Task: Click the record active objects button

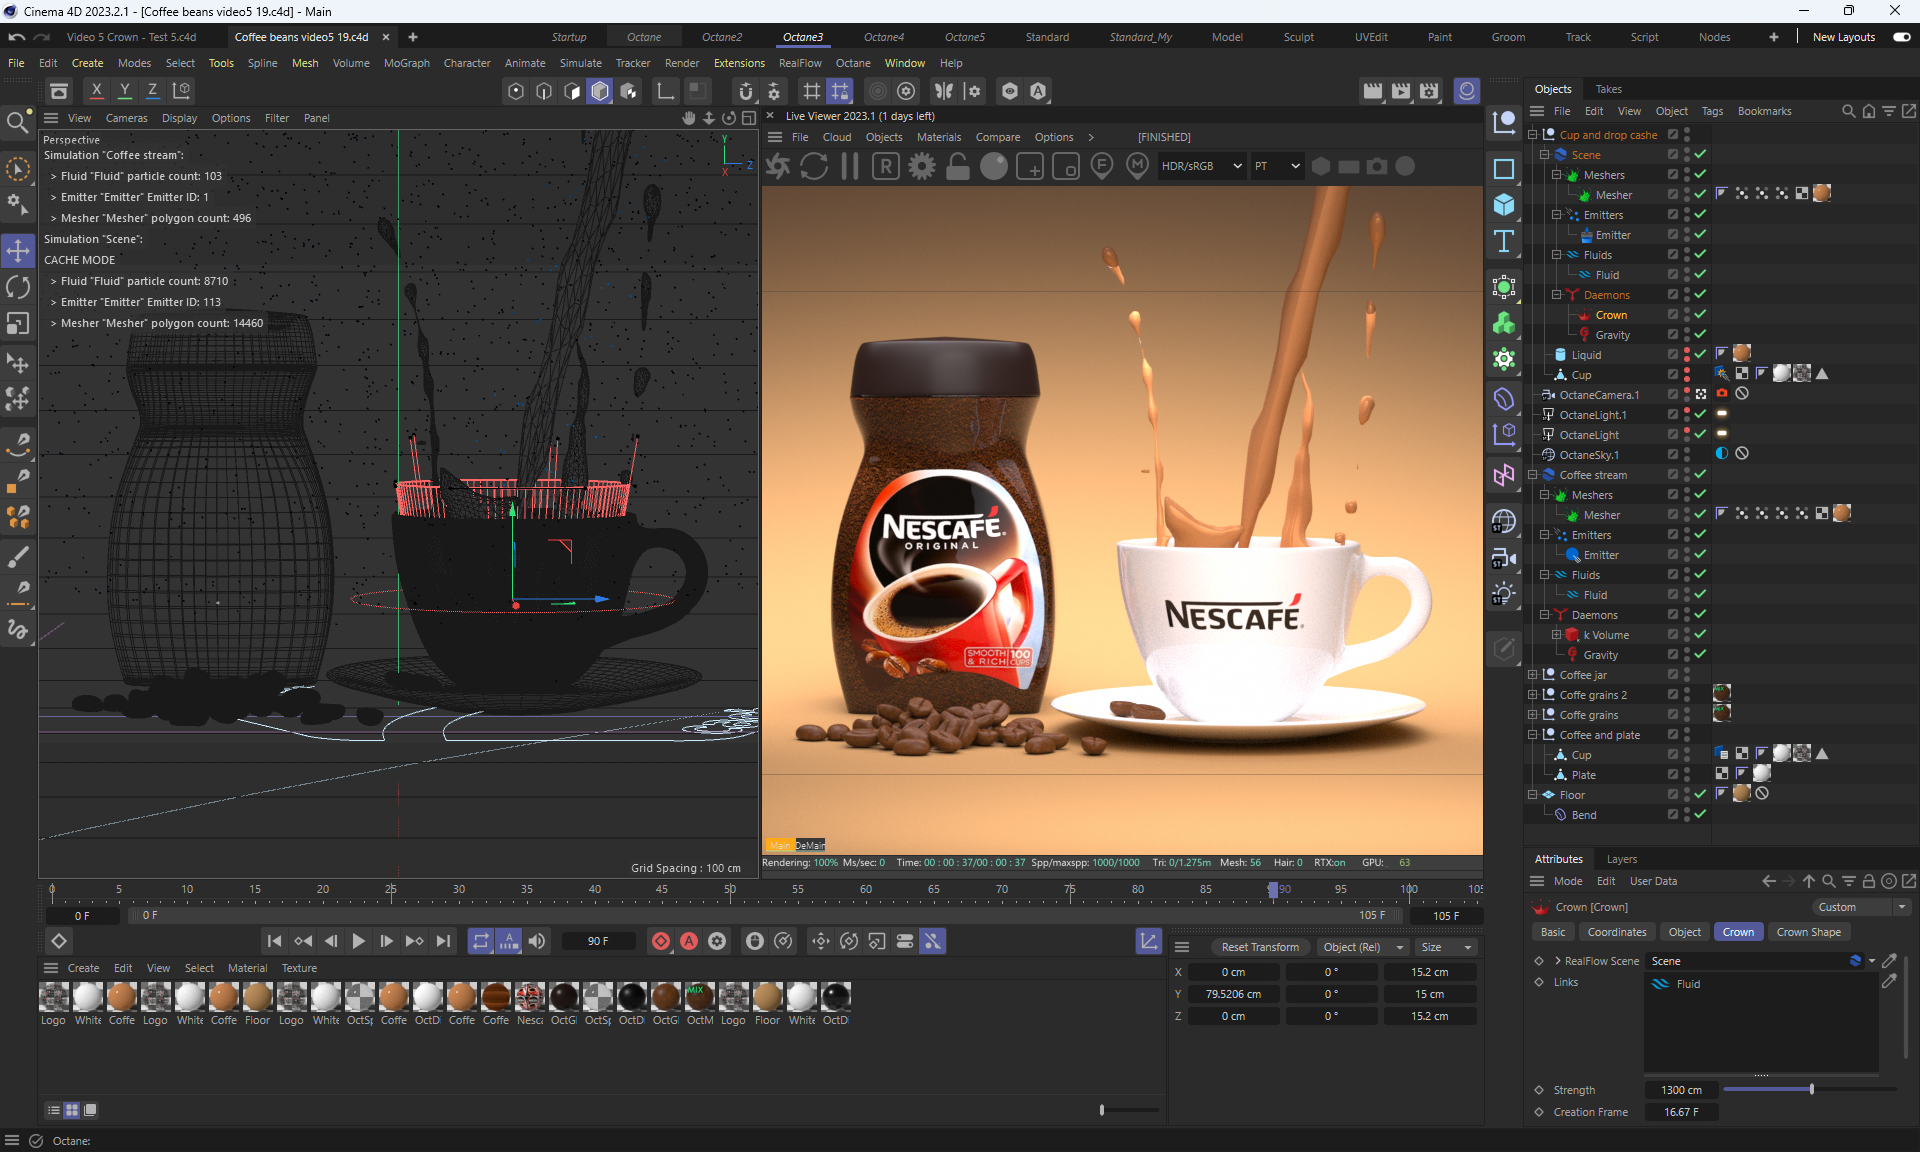Action: [661, 941]
